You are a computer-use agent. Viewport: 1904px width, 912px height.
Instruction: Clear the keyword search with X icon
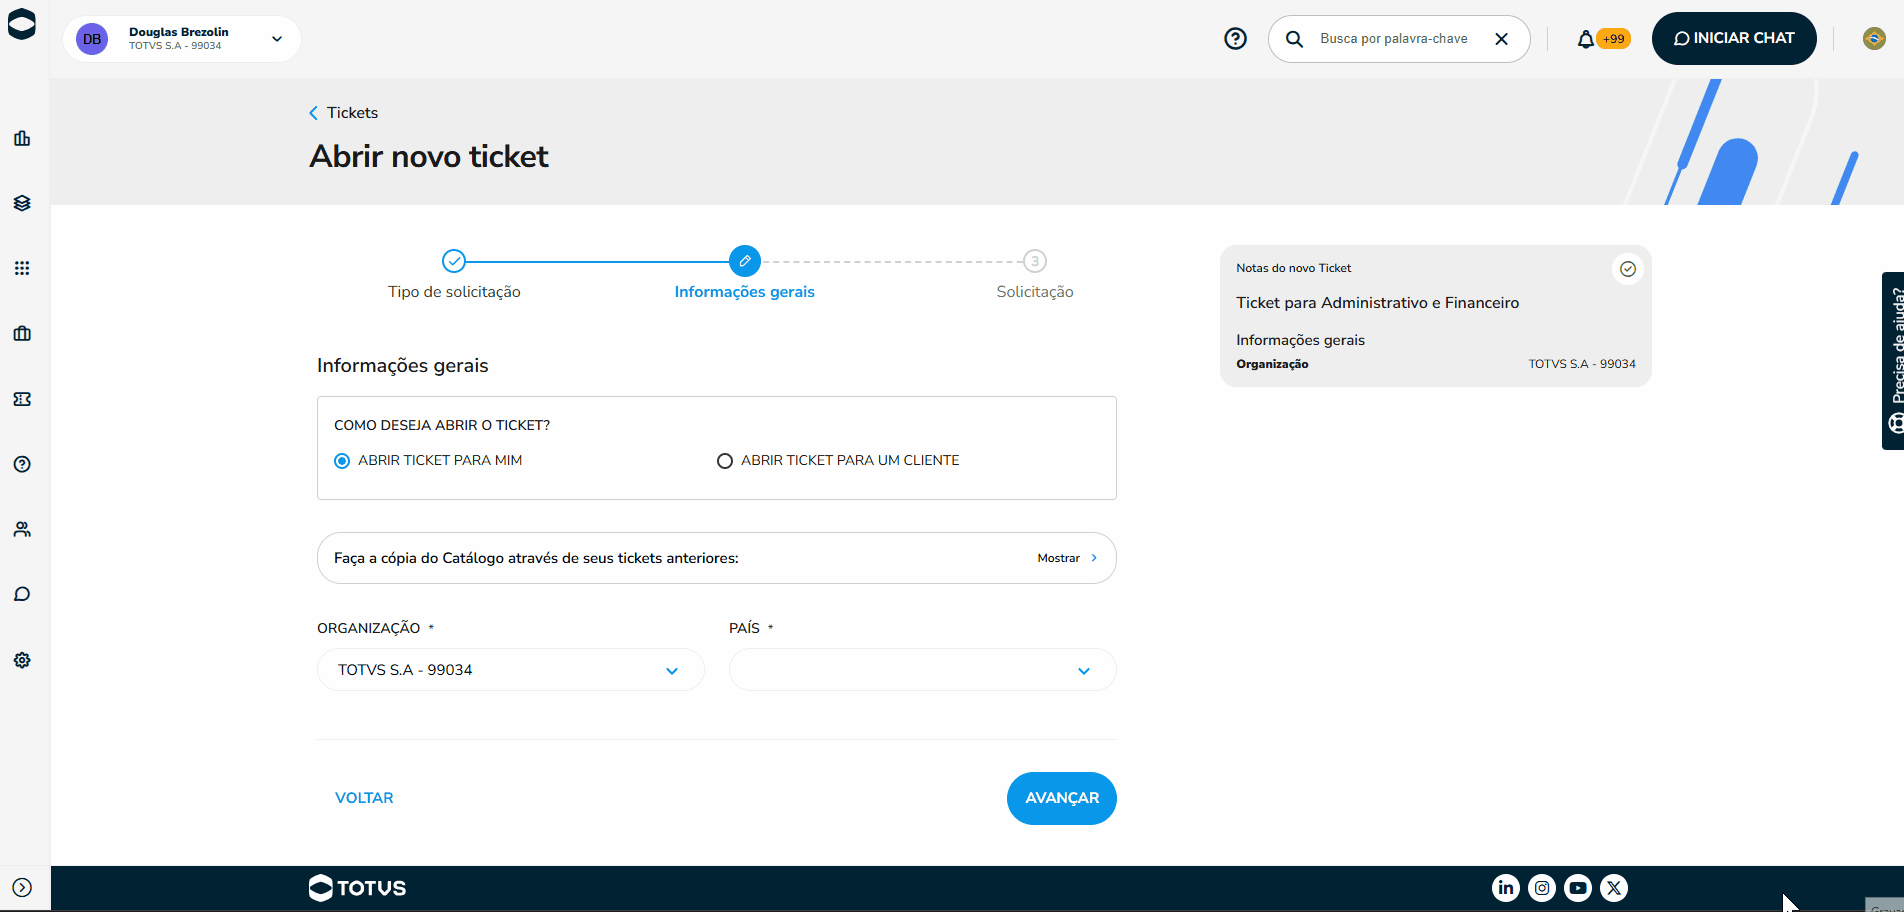pyautogui.click(x=1501, y=39)
